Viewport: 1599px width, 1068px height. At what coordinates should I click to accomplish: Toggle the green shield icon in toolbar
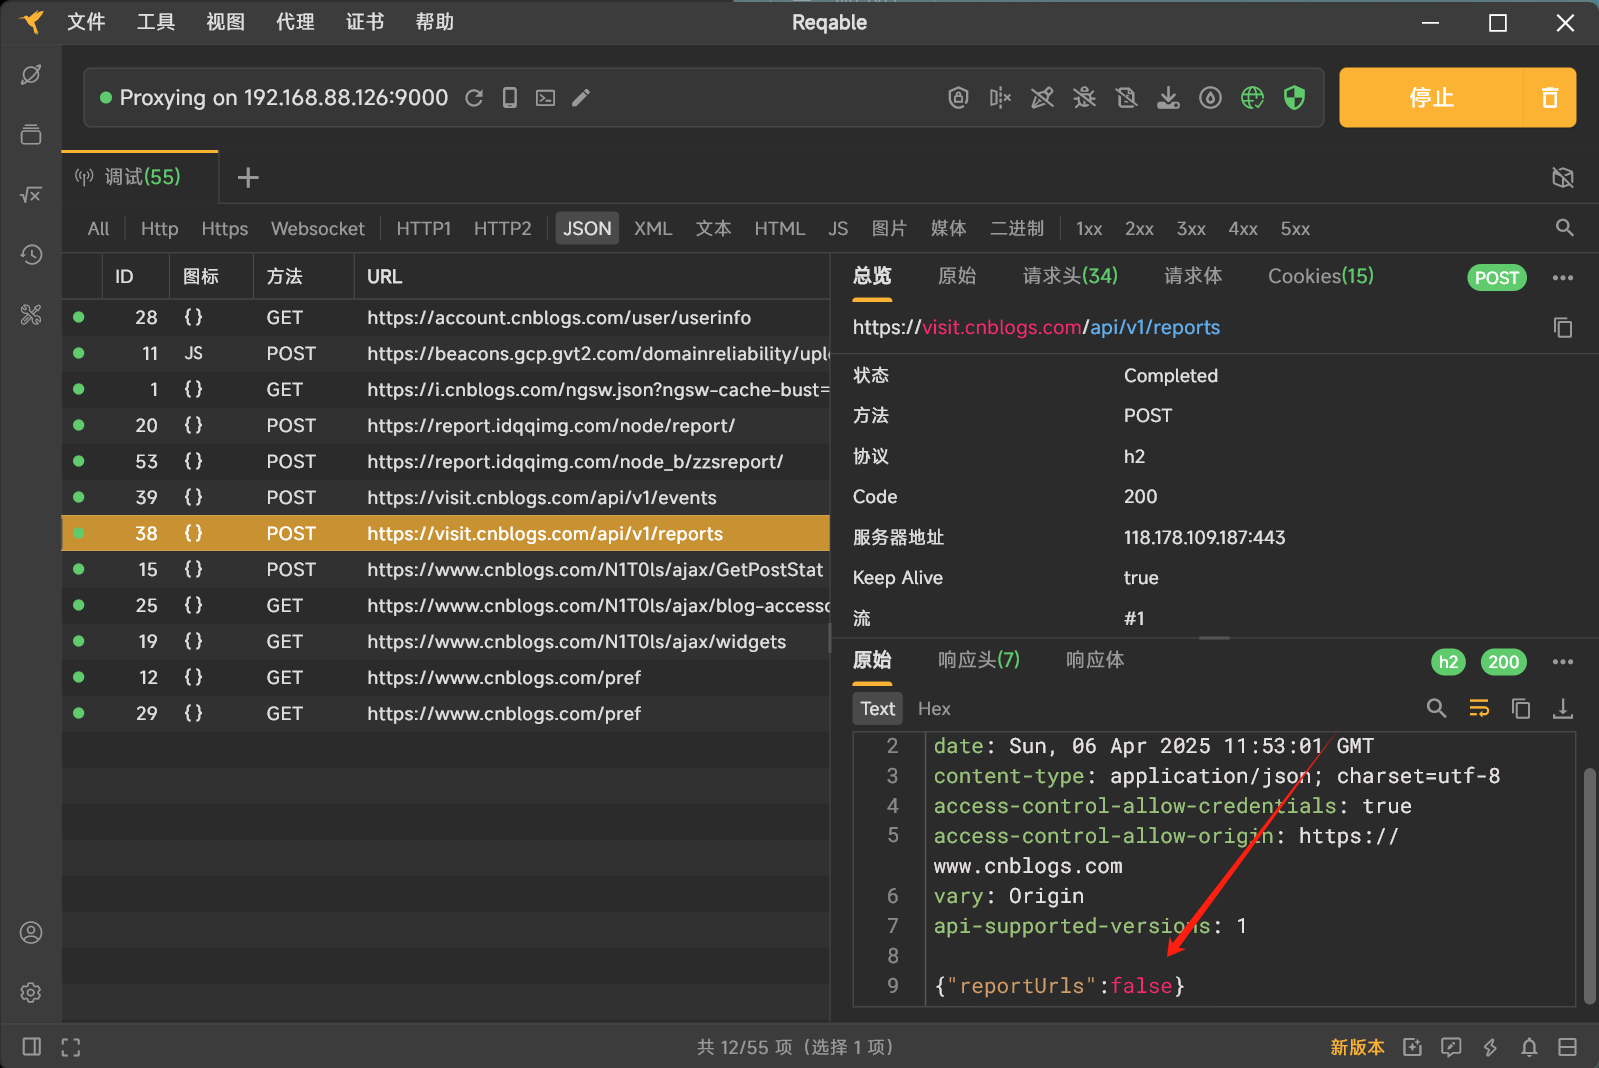(x=1294, y=98)
